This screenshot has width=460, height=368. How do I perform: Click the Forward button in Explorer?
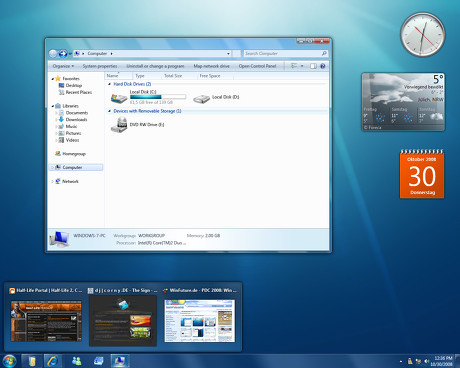tap(63, 54)
